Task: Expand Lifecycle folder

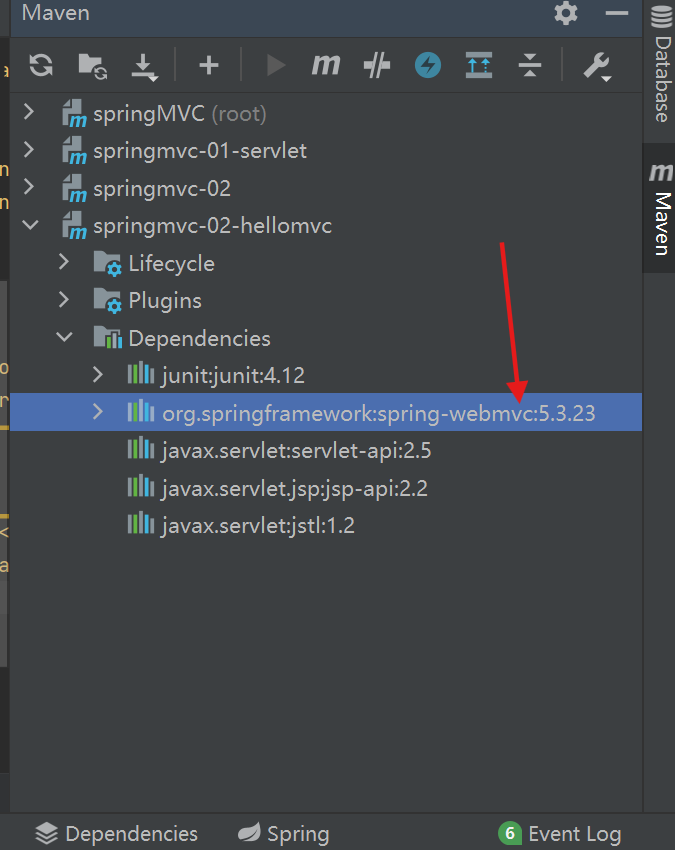Action: tap(64, 262)
